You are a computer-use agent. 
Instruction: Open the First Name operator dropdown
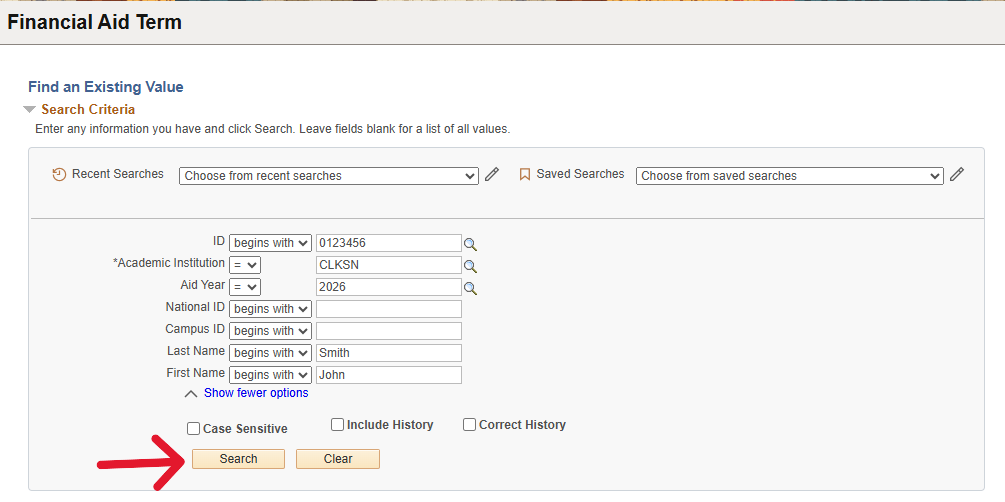pos(270,375)
